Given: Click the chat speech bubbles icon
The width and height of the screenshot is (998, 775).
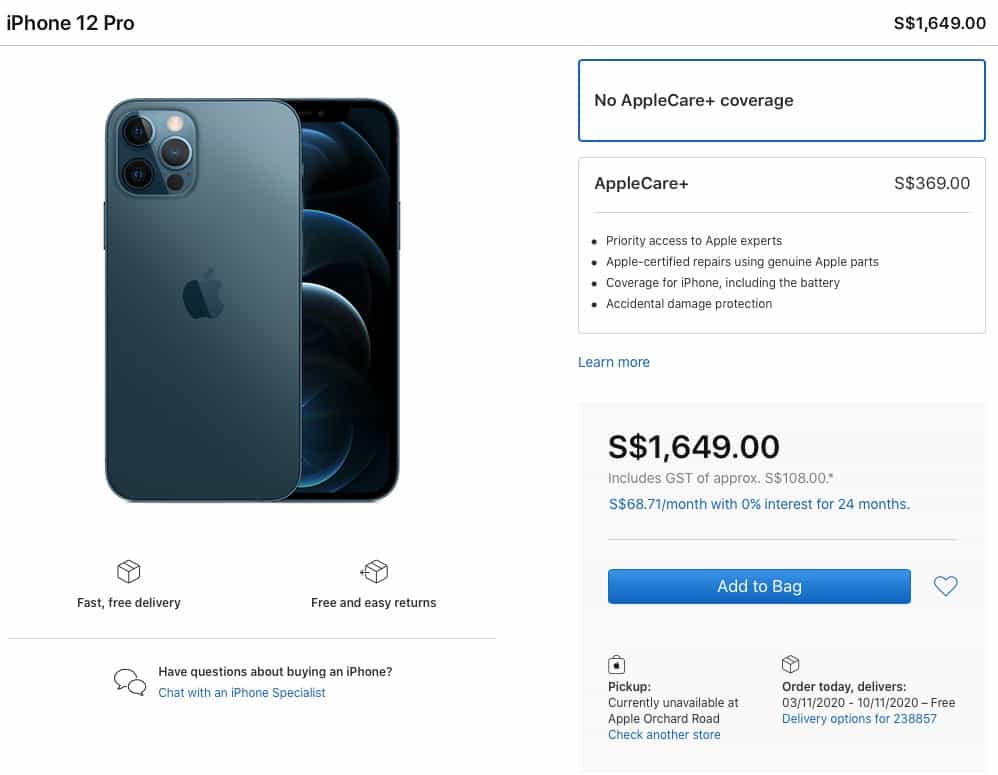Looking at the screenshot, I should click(130, 682).
